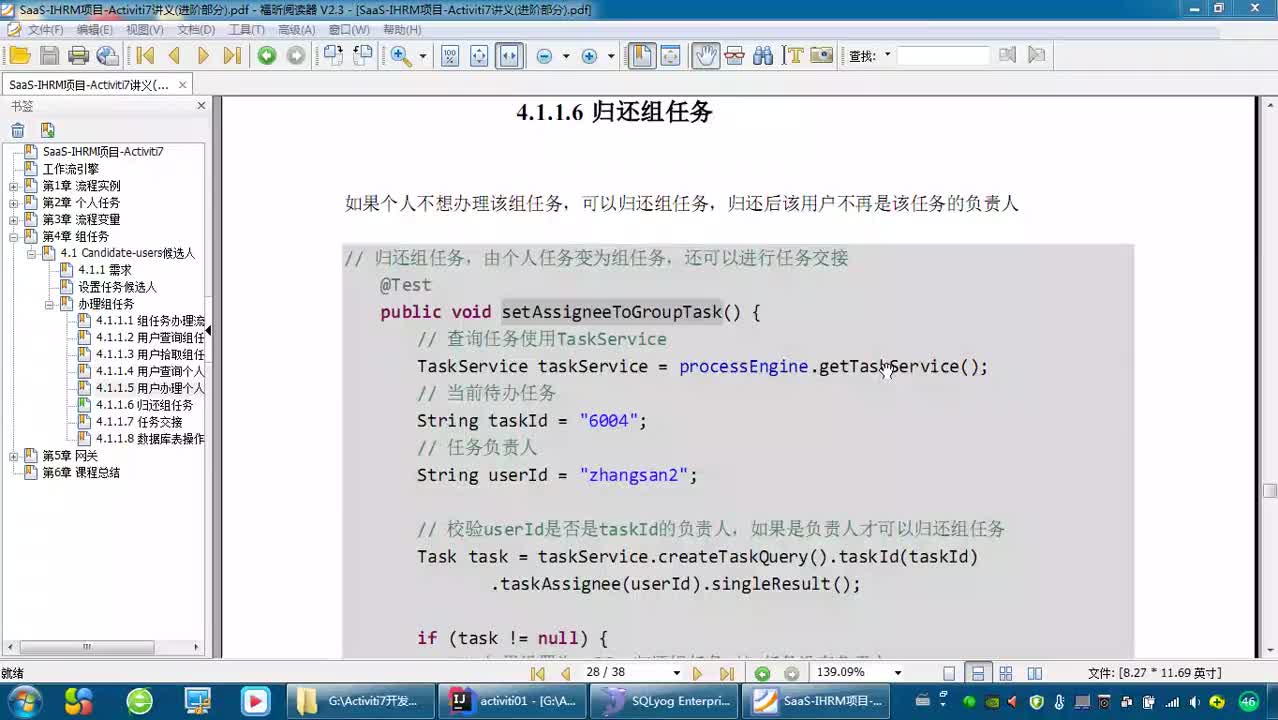This screenshot has width=1278, height=720.
Task: Click the email/send document globe icon
Action: tap(107, 56)
